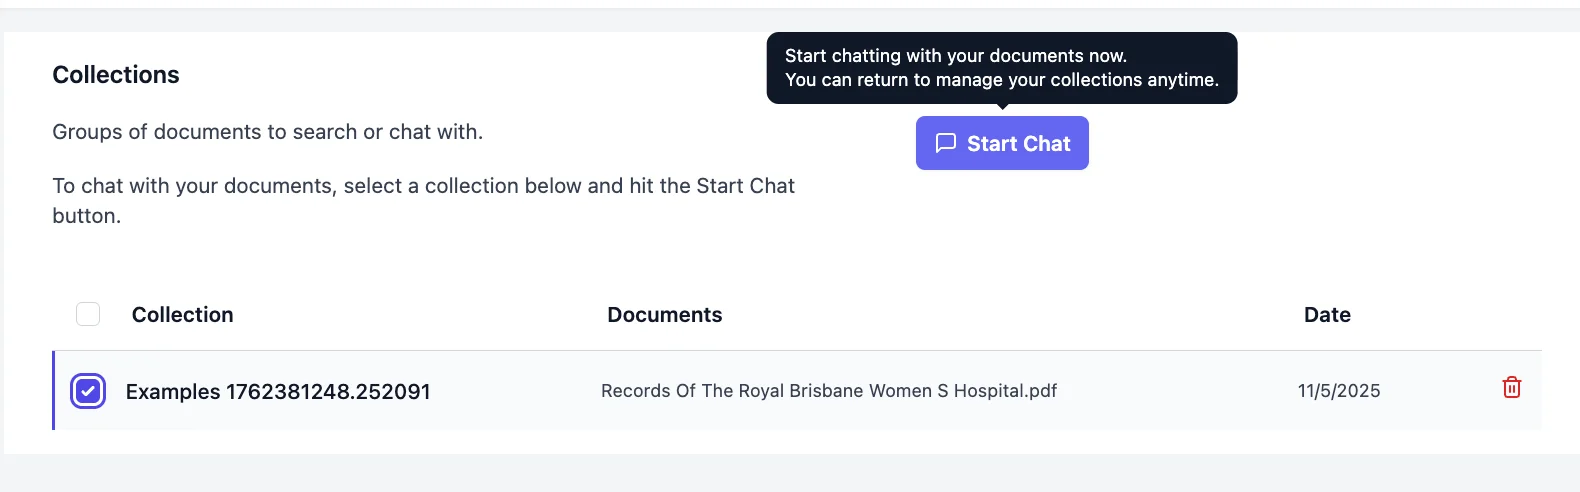Screen dimensions: 1580x492
Task: Click the chat bubble icon in Start Chat
Action: tap(945, 143)
